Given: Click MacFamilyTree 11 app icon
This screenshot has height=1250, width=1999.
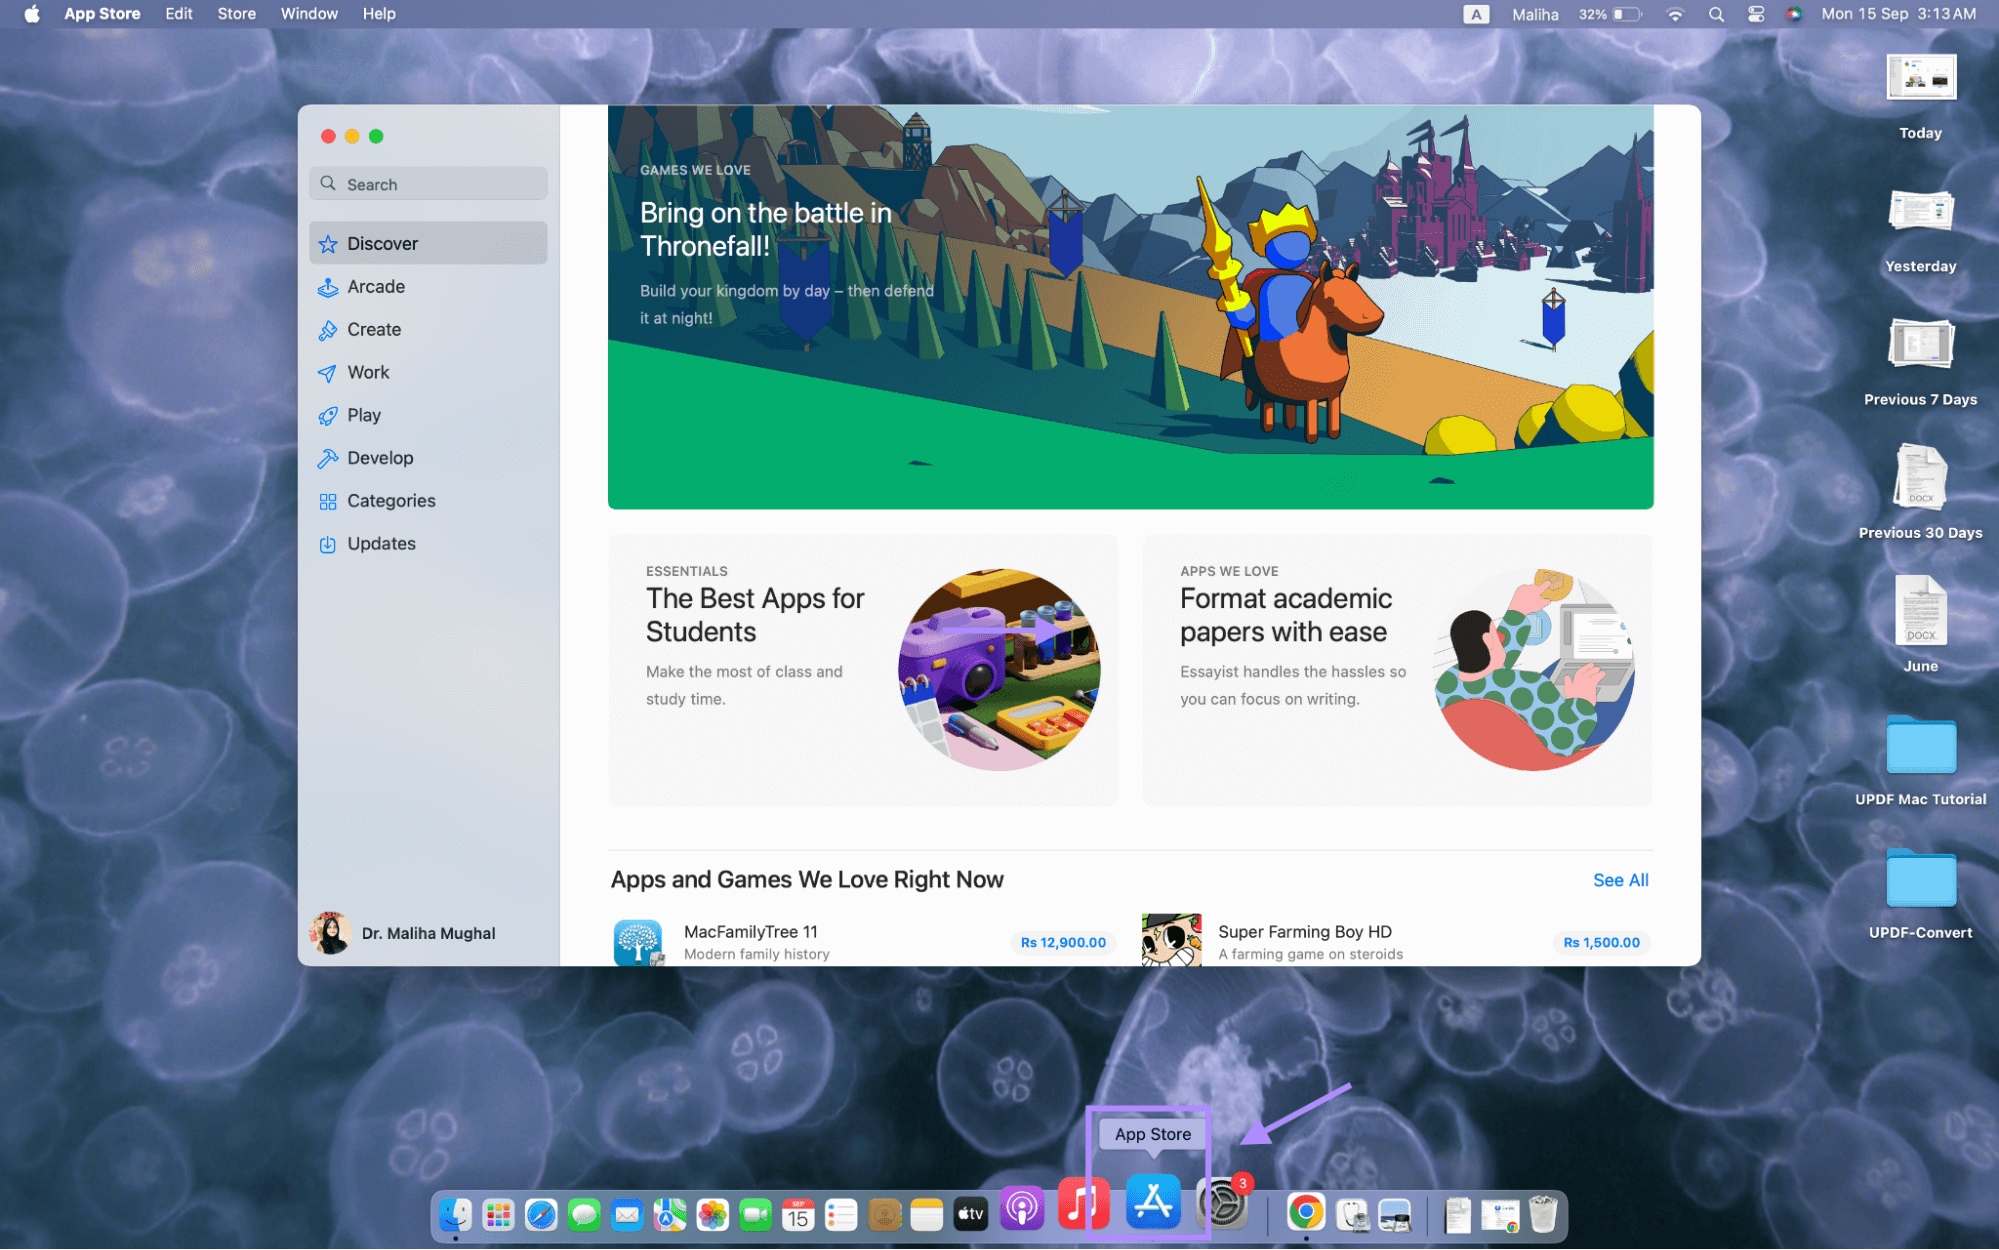Looking at the screenshot, I should coord(638,942).
